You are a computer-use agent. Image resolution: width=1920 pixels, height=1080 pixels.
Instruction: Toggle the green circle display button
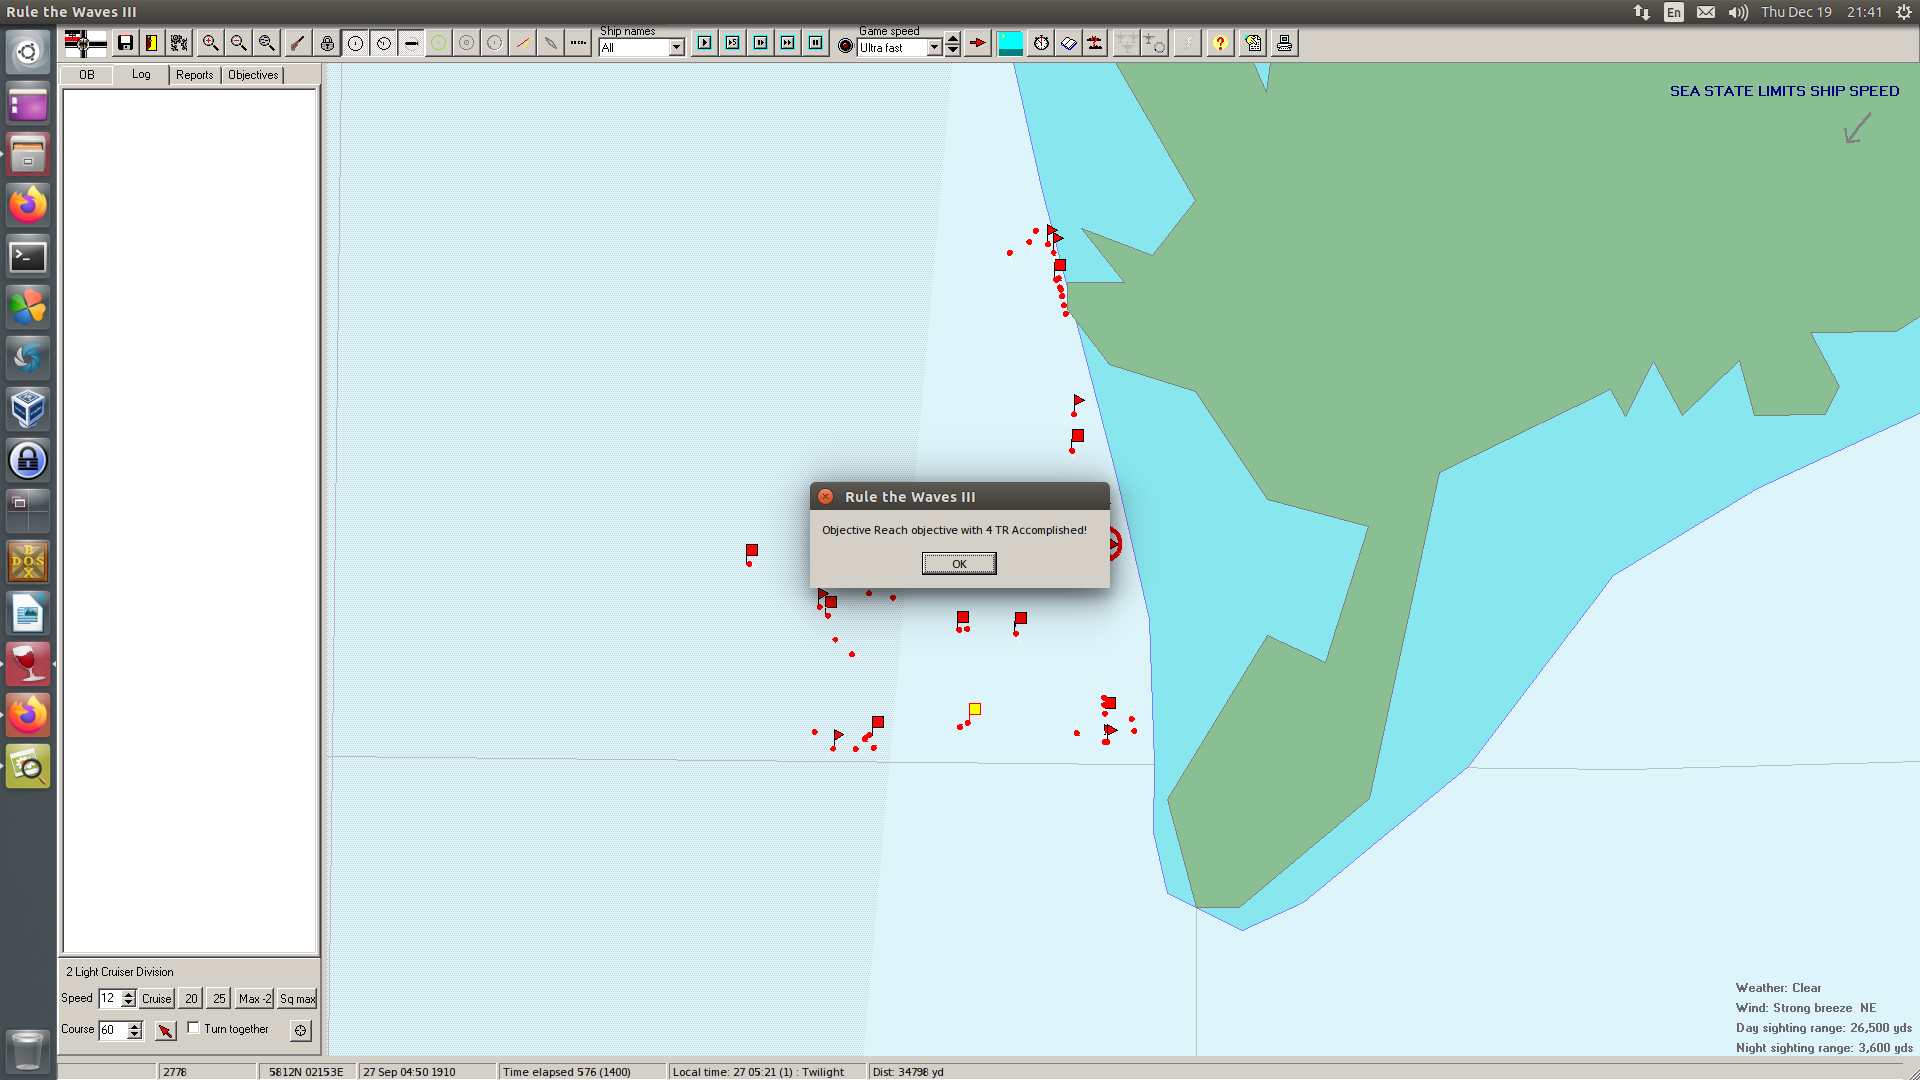[x=438, y=43]
